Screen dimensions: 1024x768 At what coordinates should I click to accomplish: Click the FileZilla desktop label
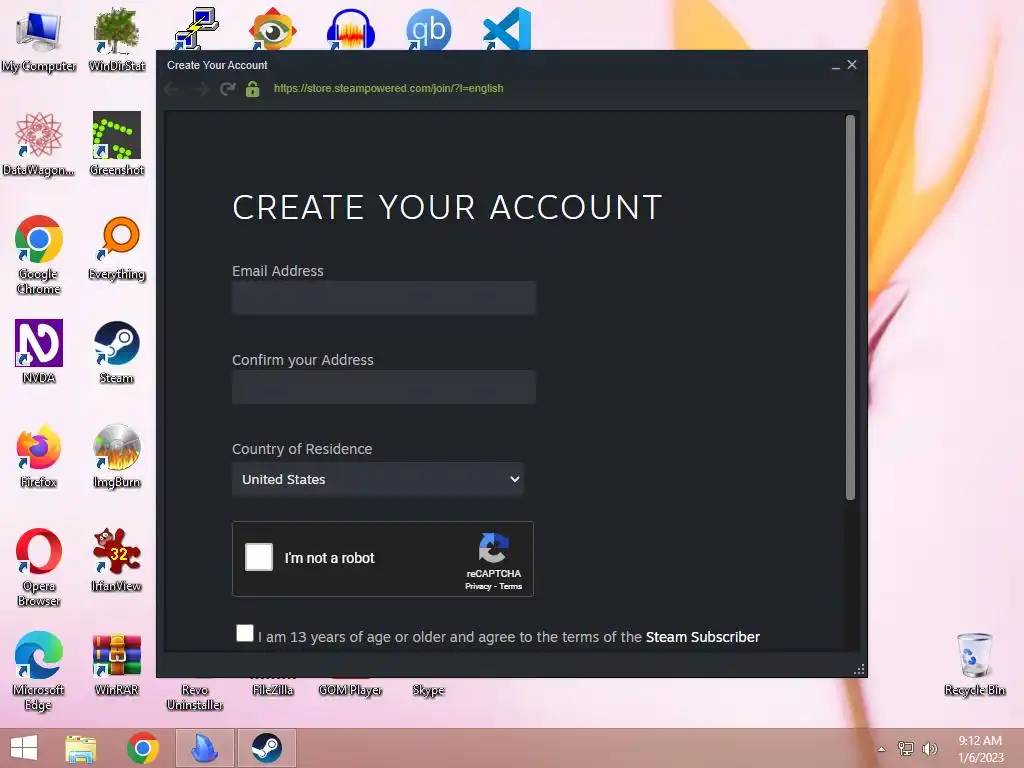[272, 690]
